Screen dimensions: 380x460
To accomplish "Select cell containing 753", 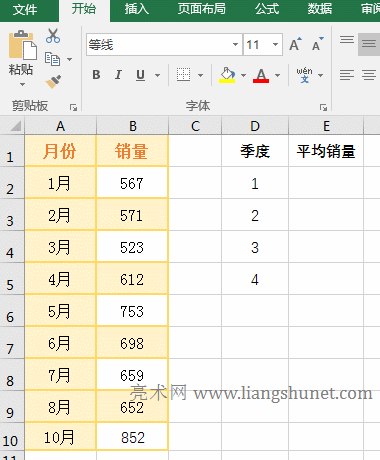I will [x=133, y=311].
